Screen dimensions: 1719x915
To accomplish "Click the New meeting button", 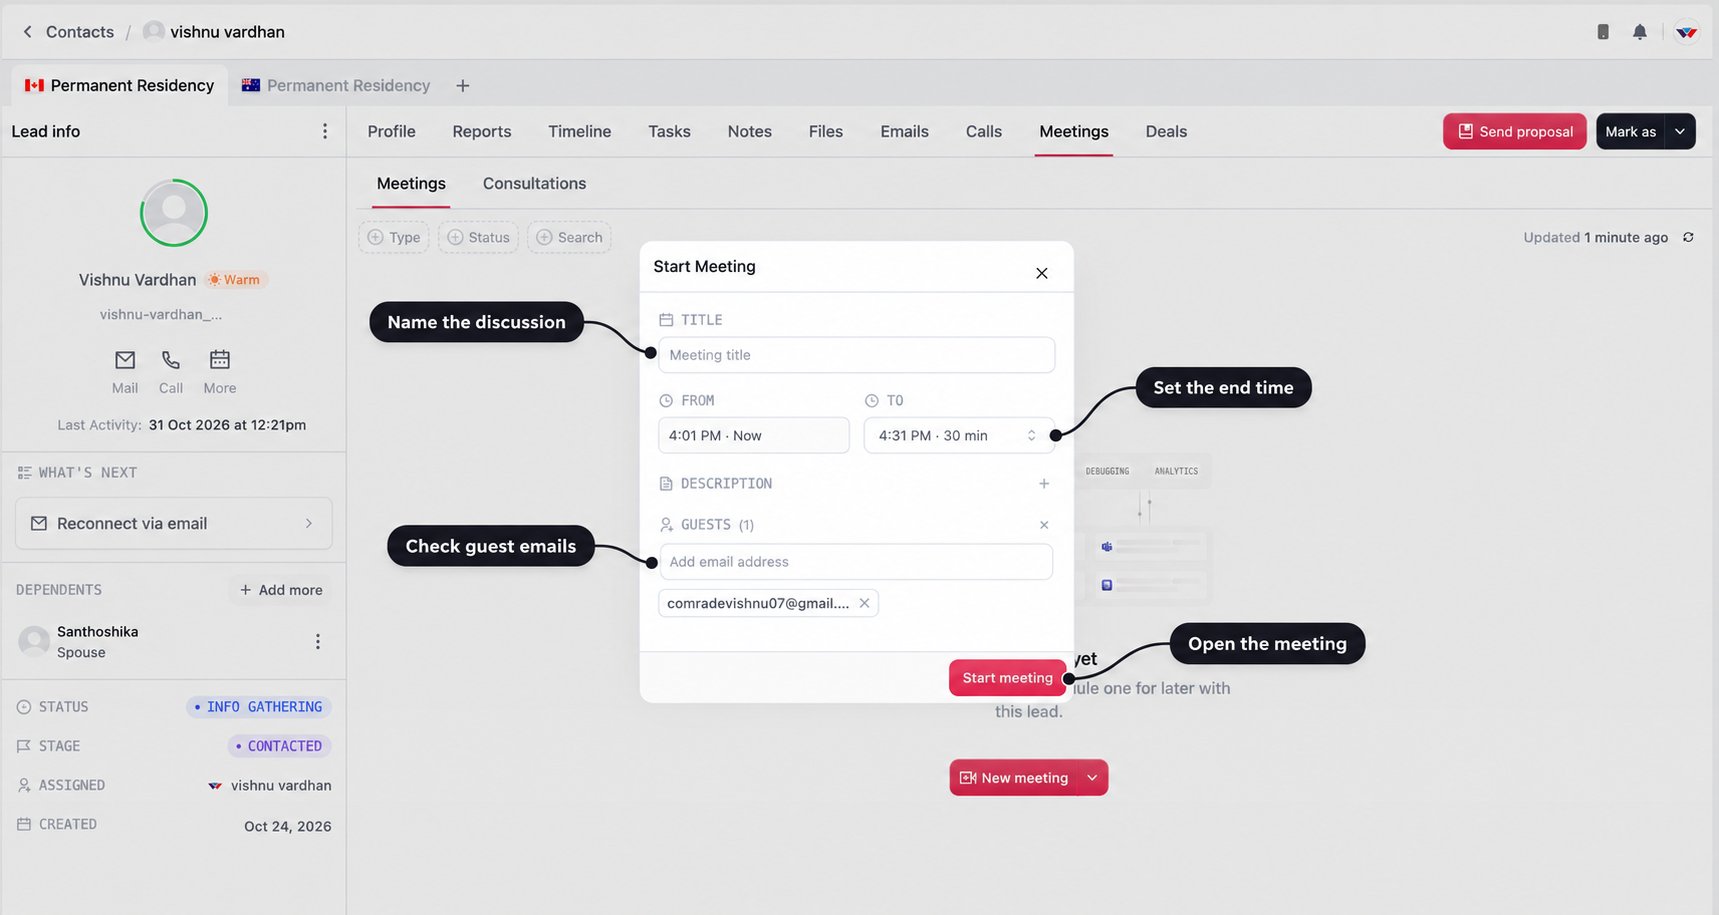I will pyautogui.click(x=1015, y=778).
